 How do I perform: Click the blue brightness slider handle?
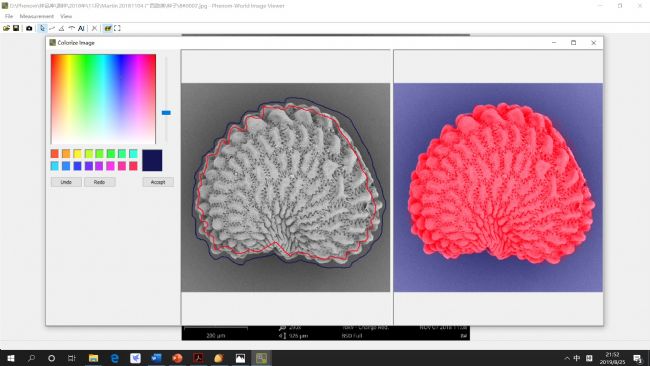pyautogui.click(x=166, y=112)
